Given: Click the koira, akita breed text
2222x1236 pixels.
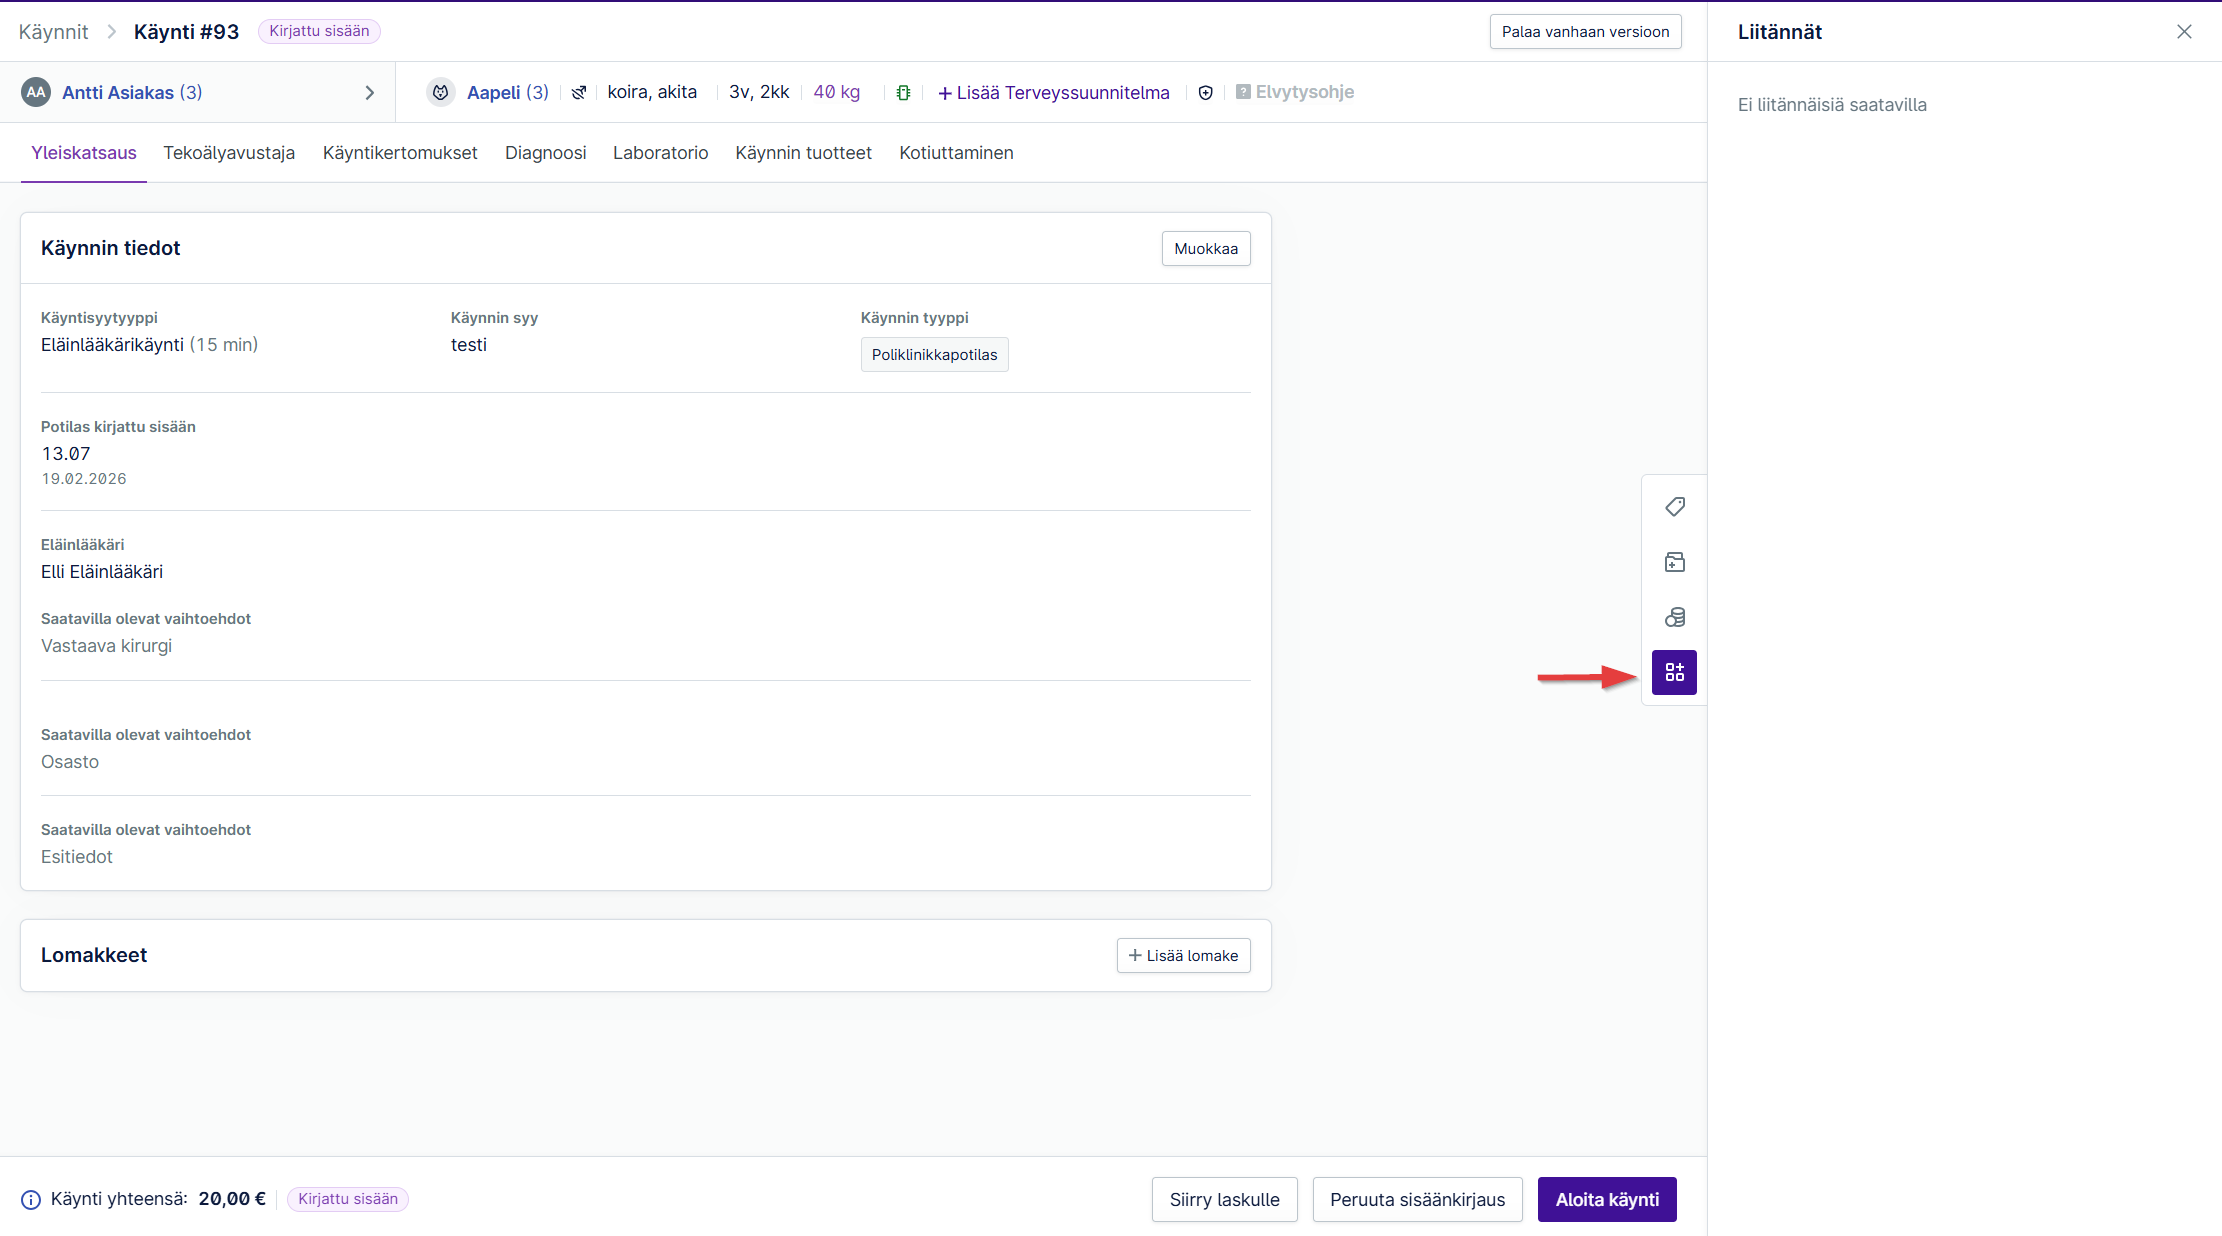Looking at the screenshot, I should (652, 92).
